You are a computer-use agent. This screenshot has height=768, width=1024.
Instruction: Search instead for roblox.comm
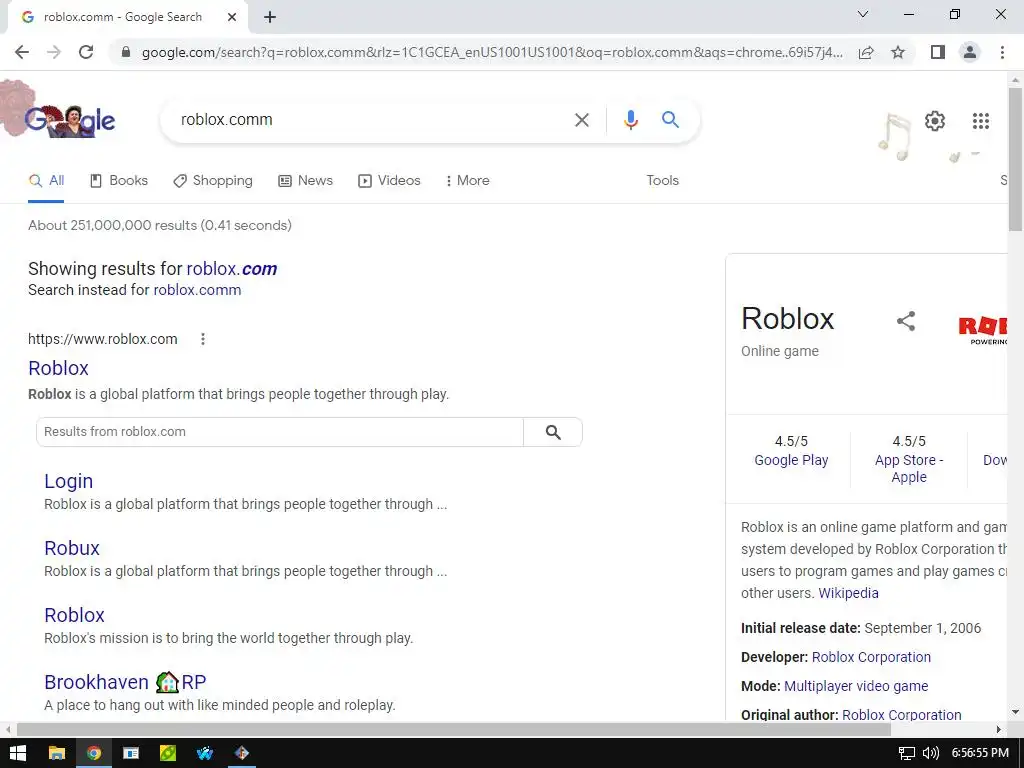(x=197, y=290)
